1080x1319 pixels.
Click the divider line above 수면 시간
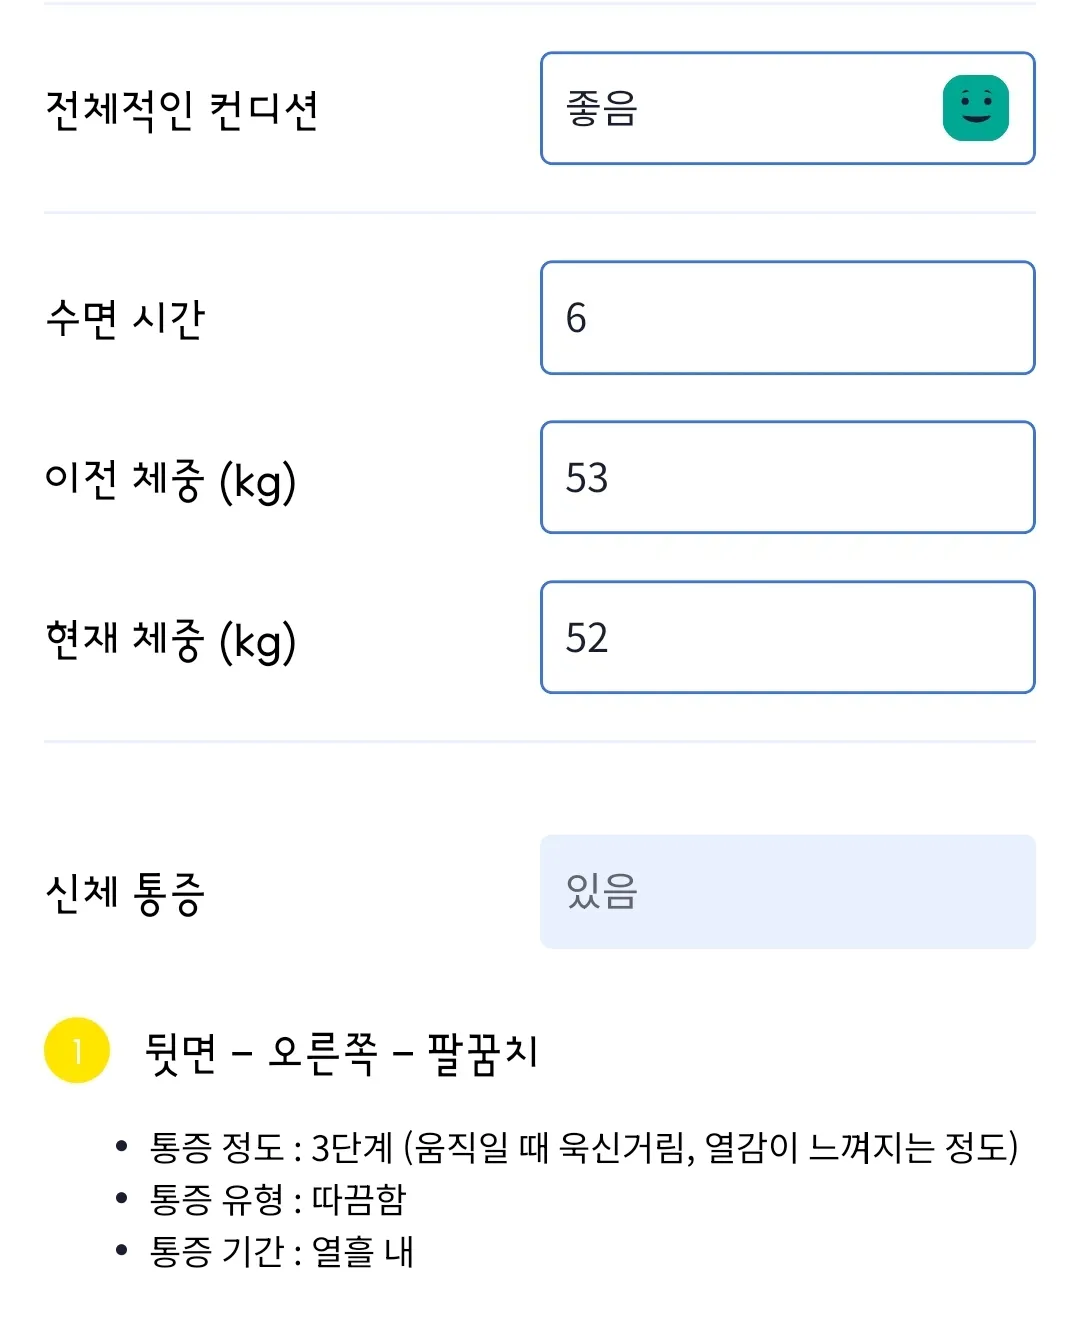click(x=540, y=213)
